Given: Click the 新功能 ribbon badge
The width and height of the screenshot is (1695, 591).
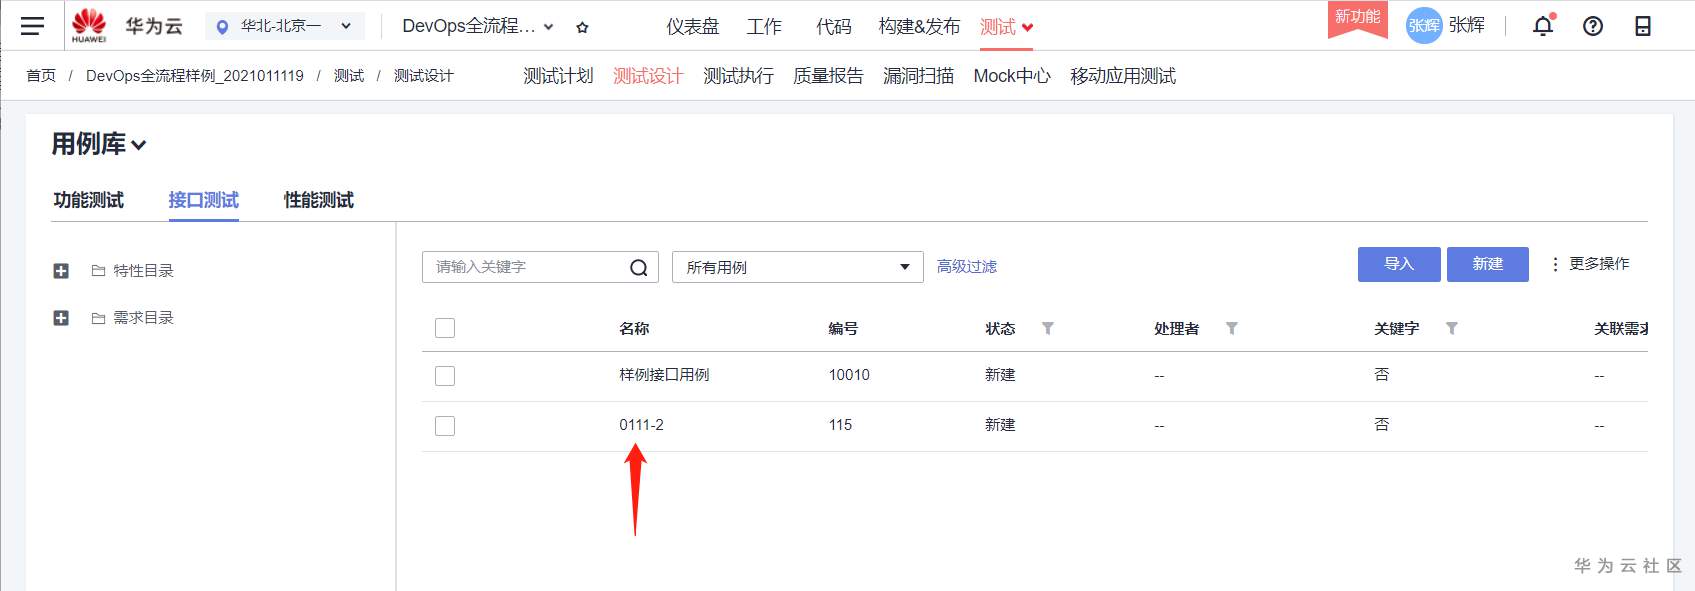Looking at the screenshot, I should 1358,18.
